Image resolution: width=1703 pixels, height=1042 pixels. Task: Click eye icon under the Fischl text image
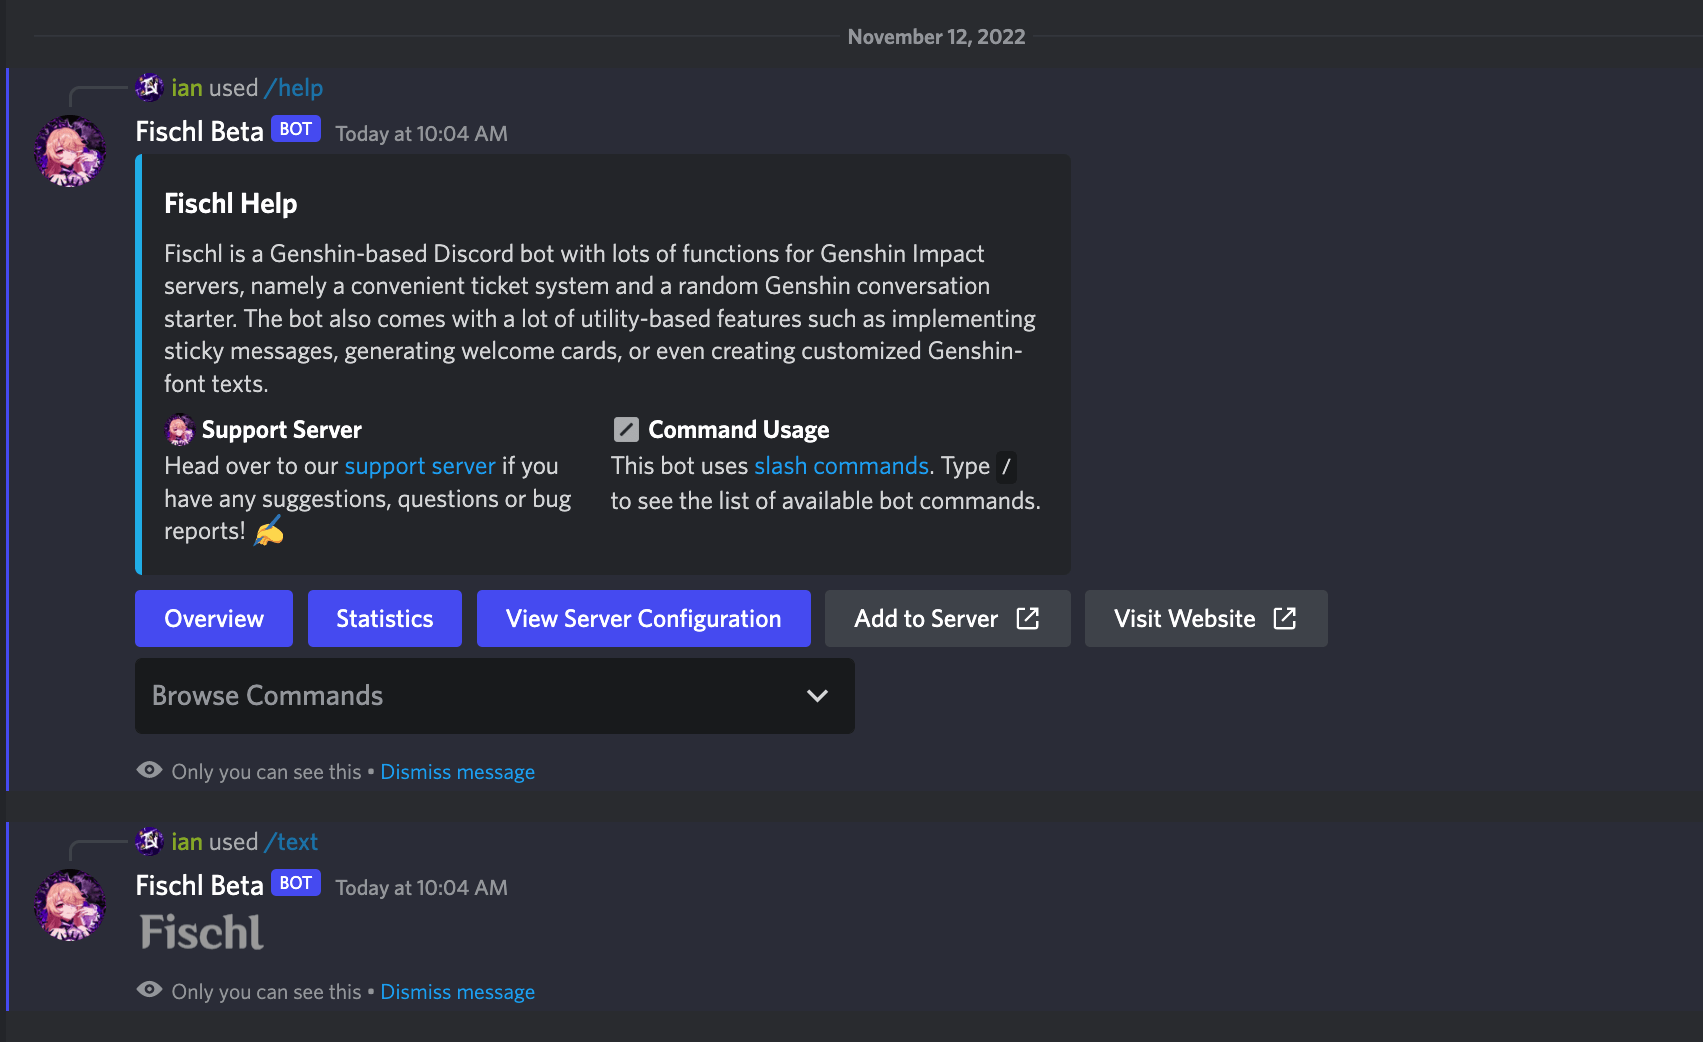point(150,990)
